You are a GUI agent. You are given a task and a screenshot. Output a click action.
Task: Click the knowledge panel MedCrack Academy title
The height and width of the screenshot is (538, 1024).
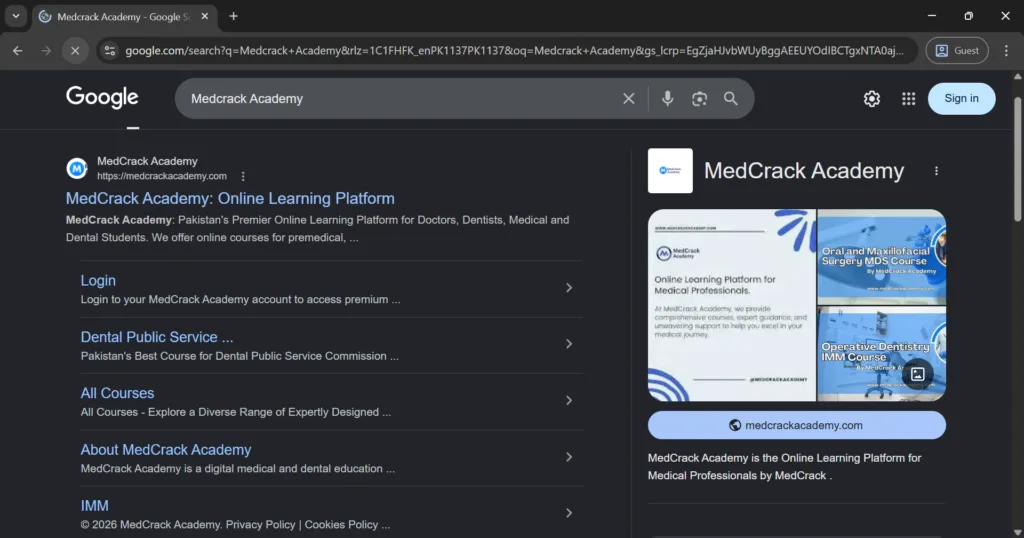804,171
